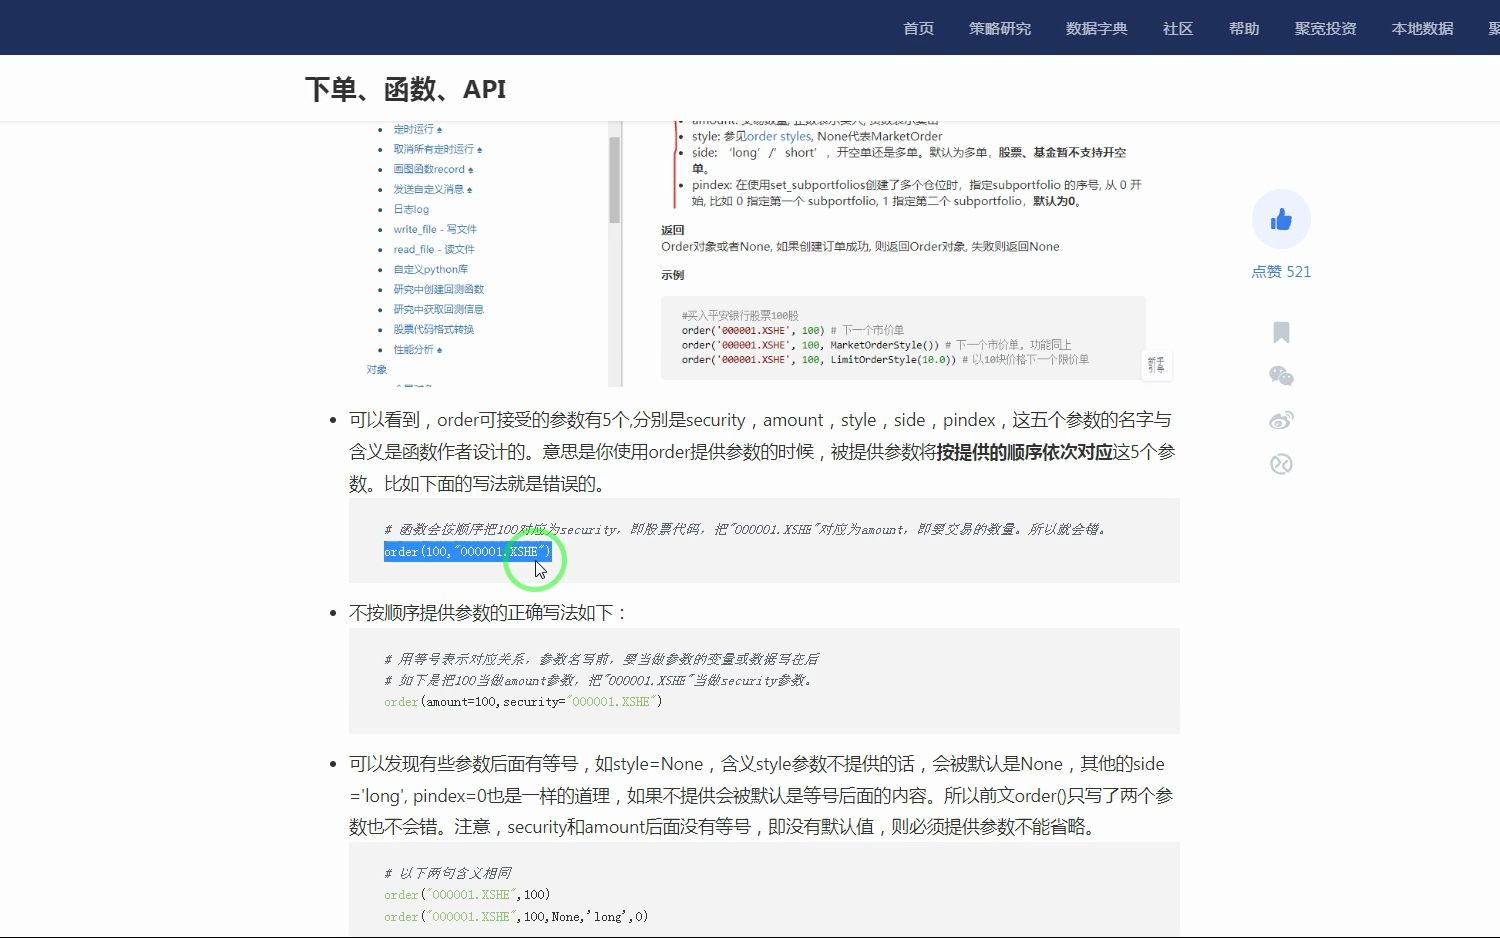Click the bold text 按提供的顺序依次对应
This screenshot has height=938, width=1500.
tap(1025, 452)
